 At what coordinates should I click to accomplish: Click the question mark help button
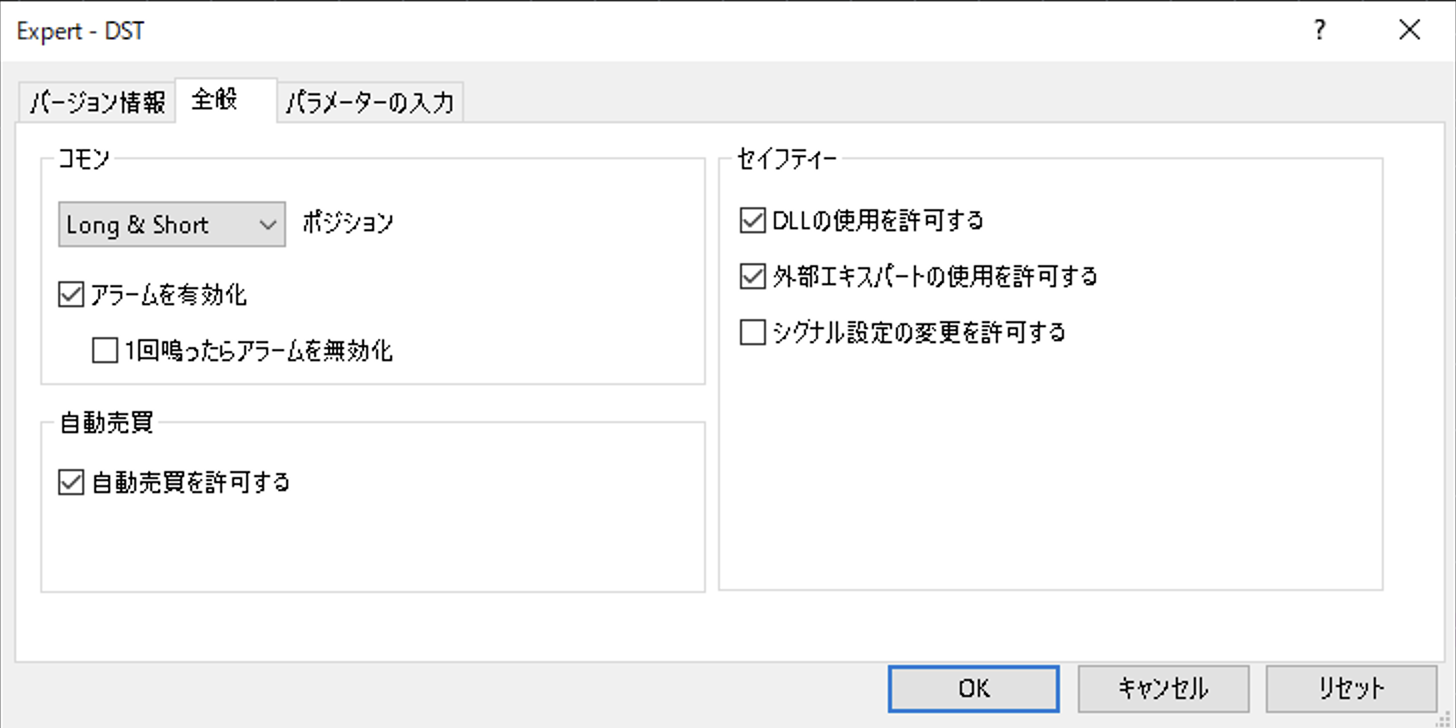click(x=1319, y=30)
